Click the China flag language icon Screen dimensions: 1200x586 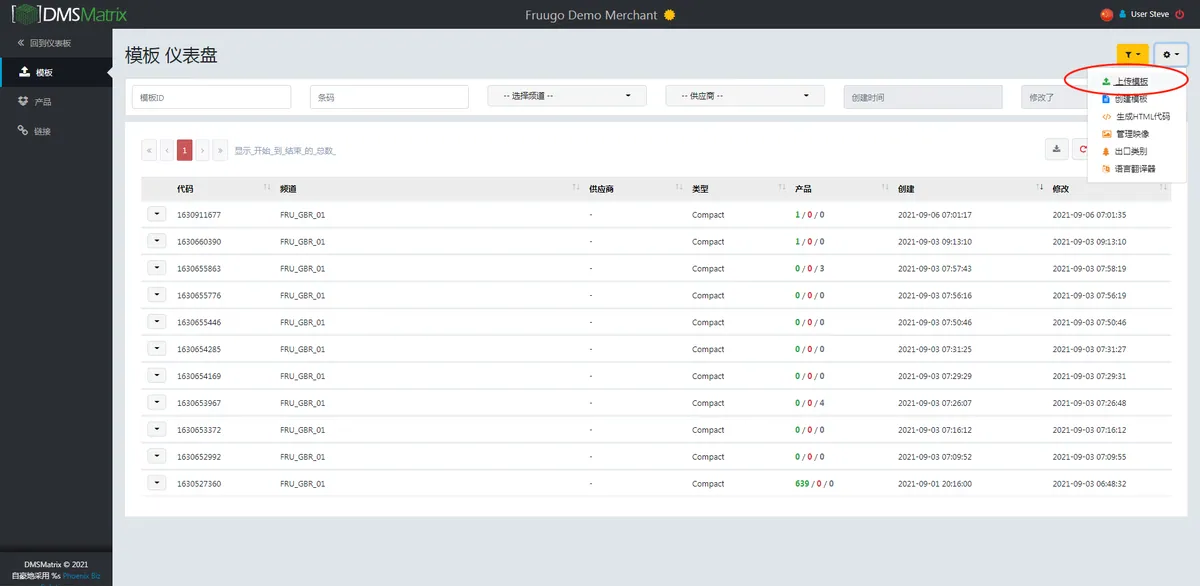point(1105,14)
